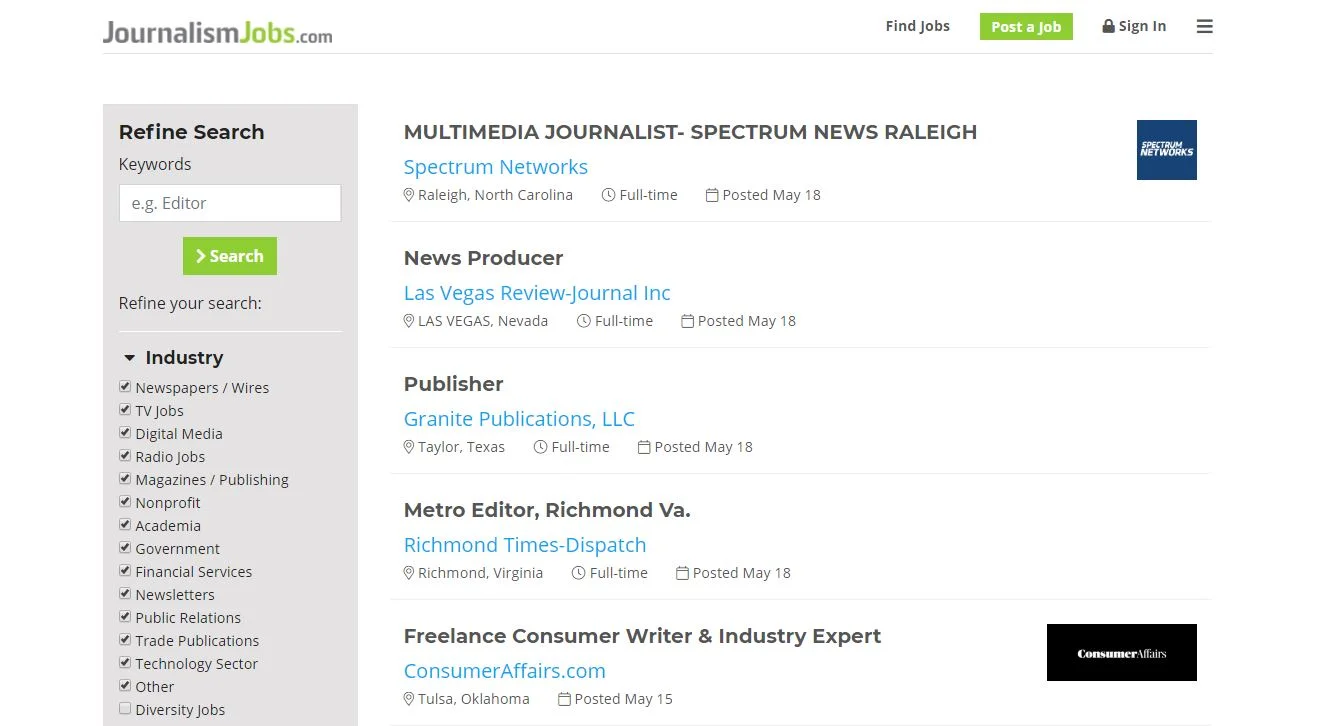Open the Spectrum Networks company link
The height and width of the screenshot is (726, 1335).
coord(496,167)
